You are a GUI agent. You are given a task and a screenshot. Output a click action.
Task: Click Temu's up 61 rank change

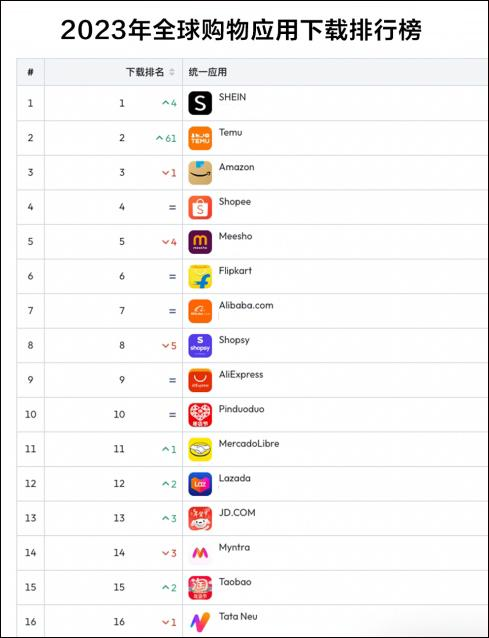(166, 138)
